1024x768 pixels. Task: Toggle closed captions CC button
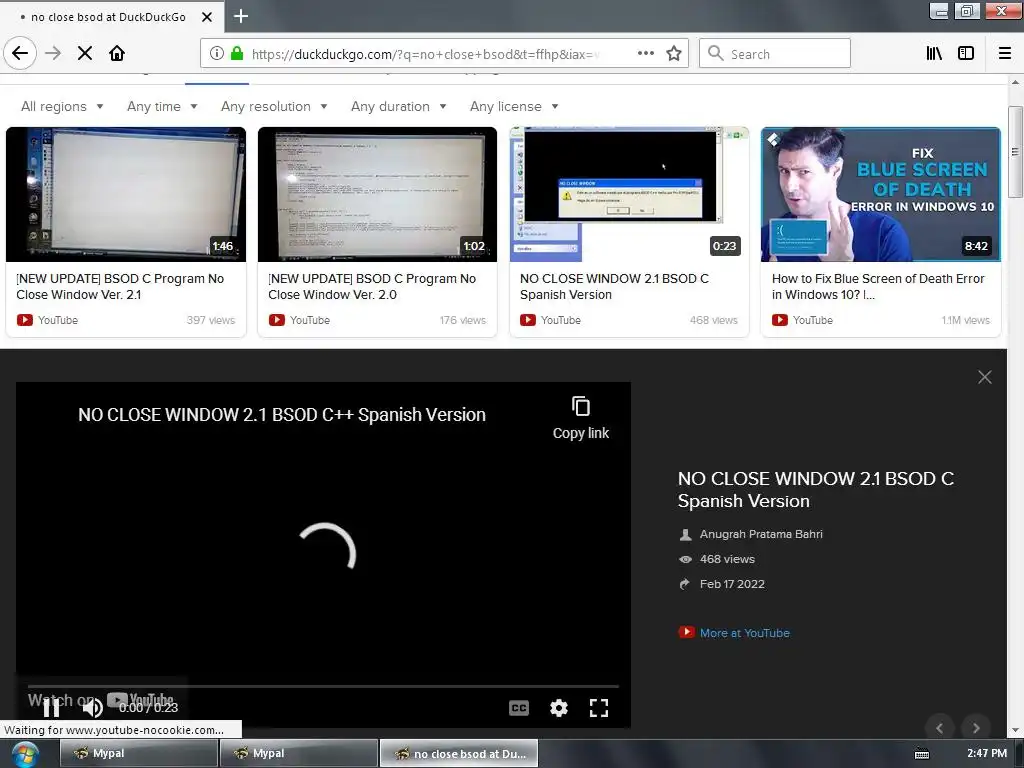point(519,708)
